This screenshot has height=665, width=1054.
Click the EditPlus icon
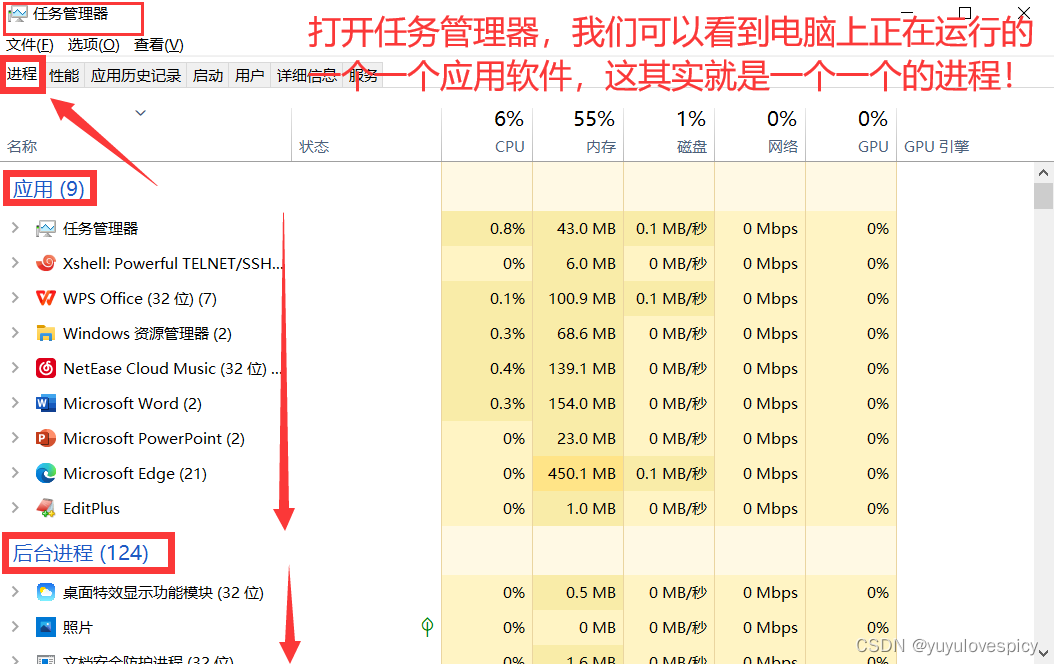click(46, 508)
